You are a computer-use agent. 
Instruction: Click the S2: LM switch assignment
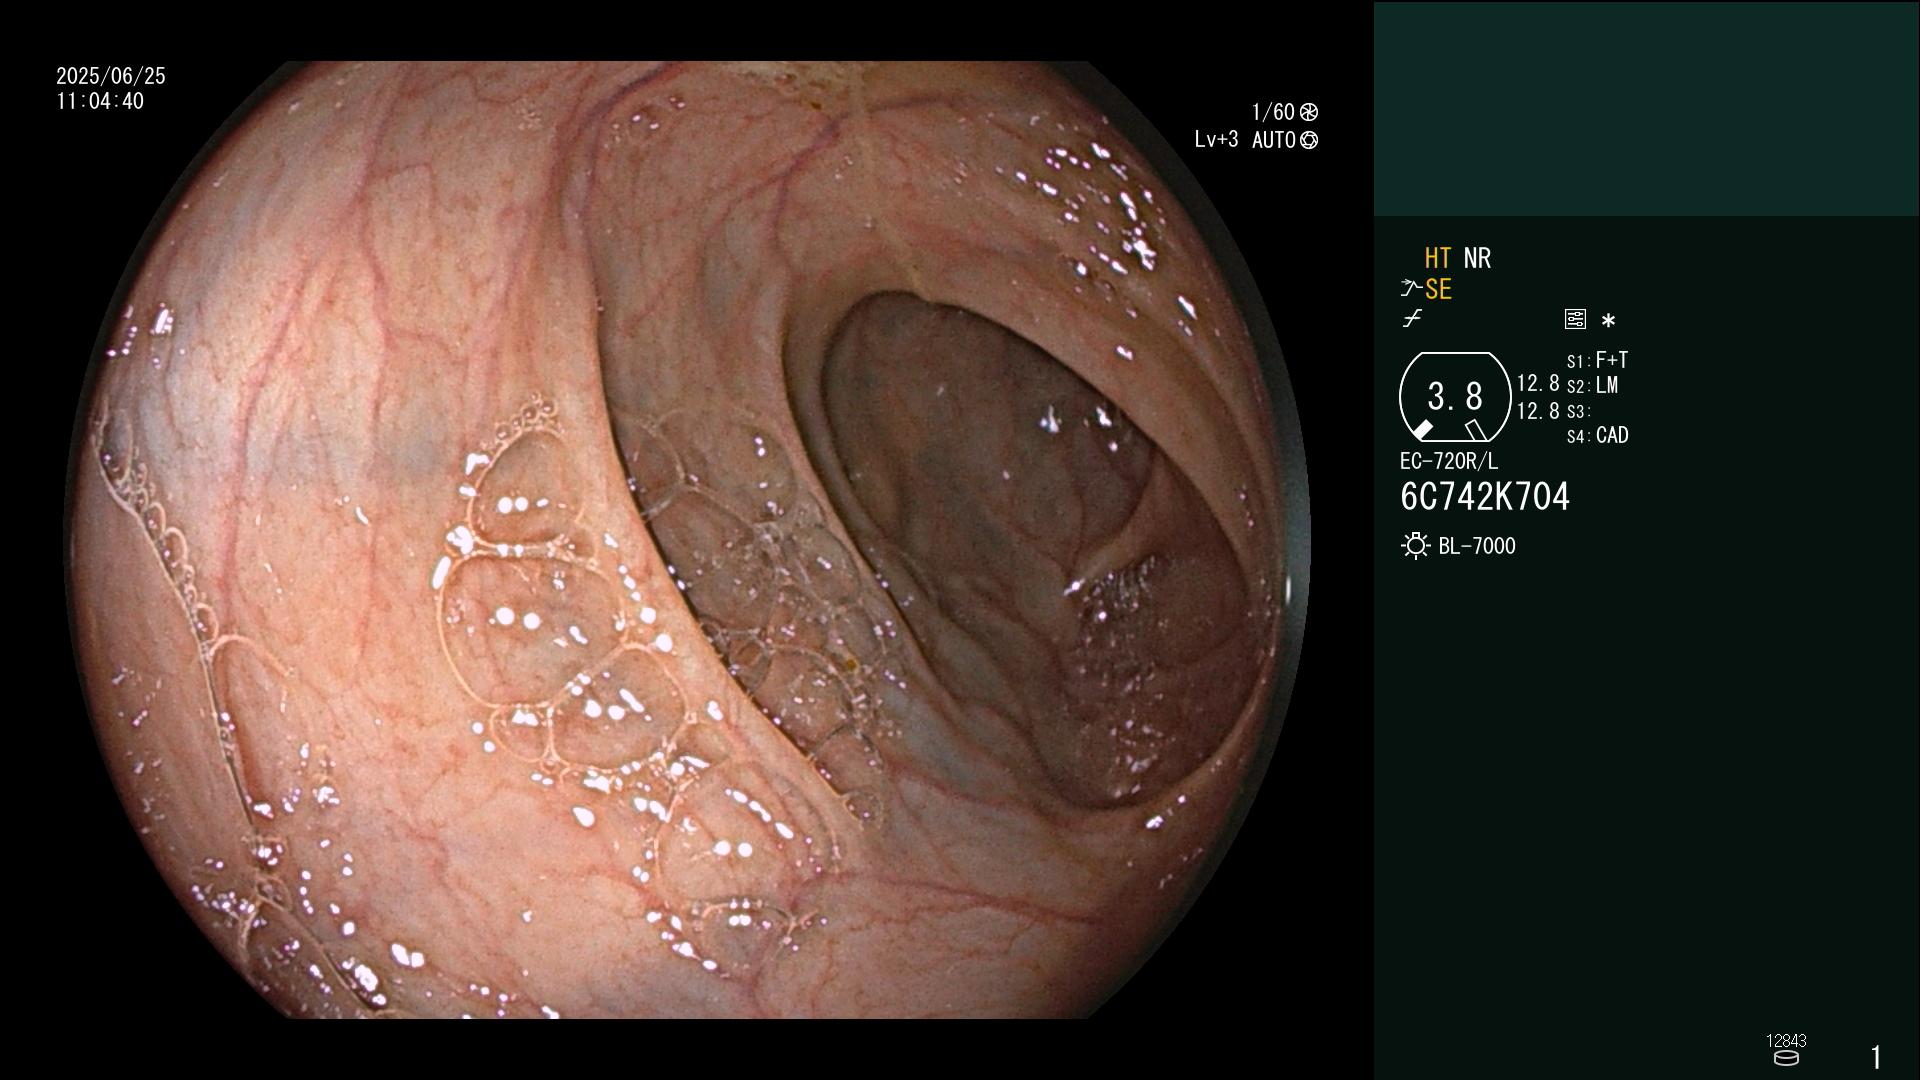point(1592,385)
